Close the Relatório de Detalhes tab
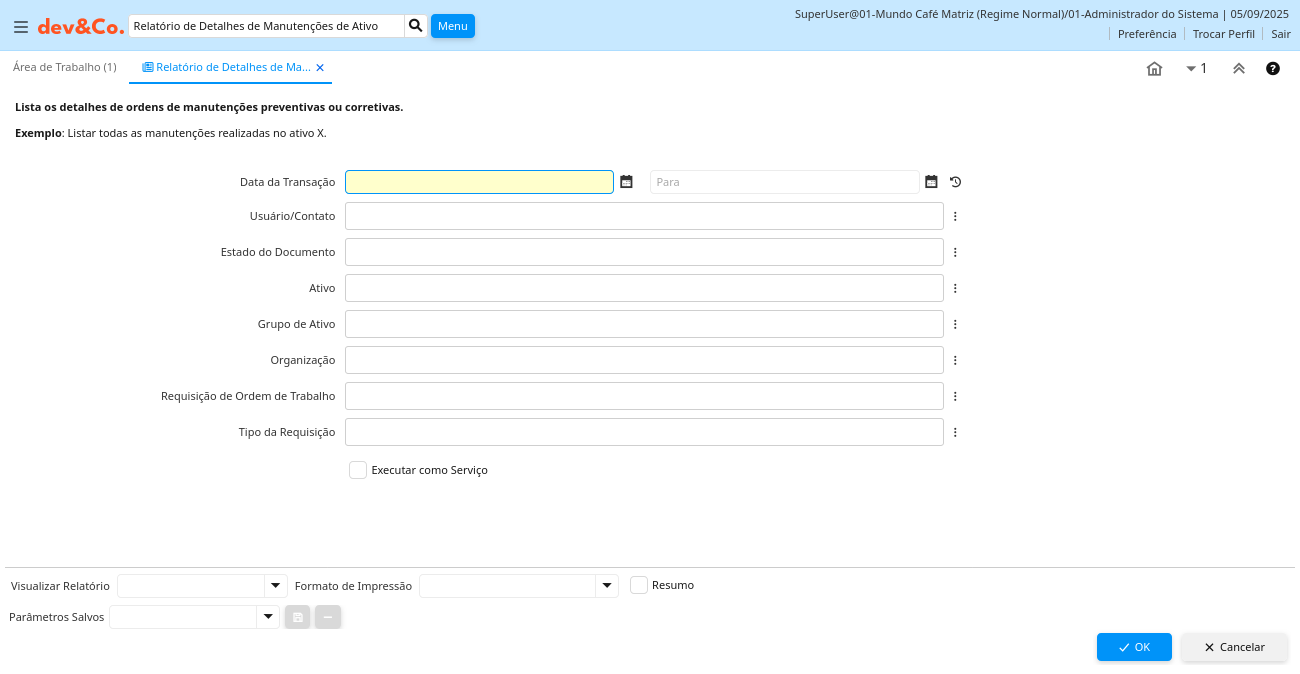 pos(320,68)
